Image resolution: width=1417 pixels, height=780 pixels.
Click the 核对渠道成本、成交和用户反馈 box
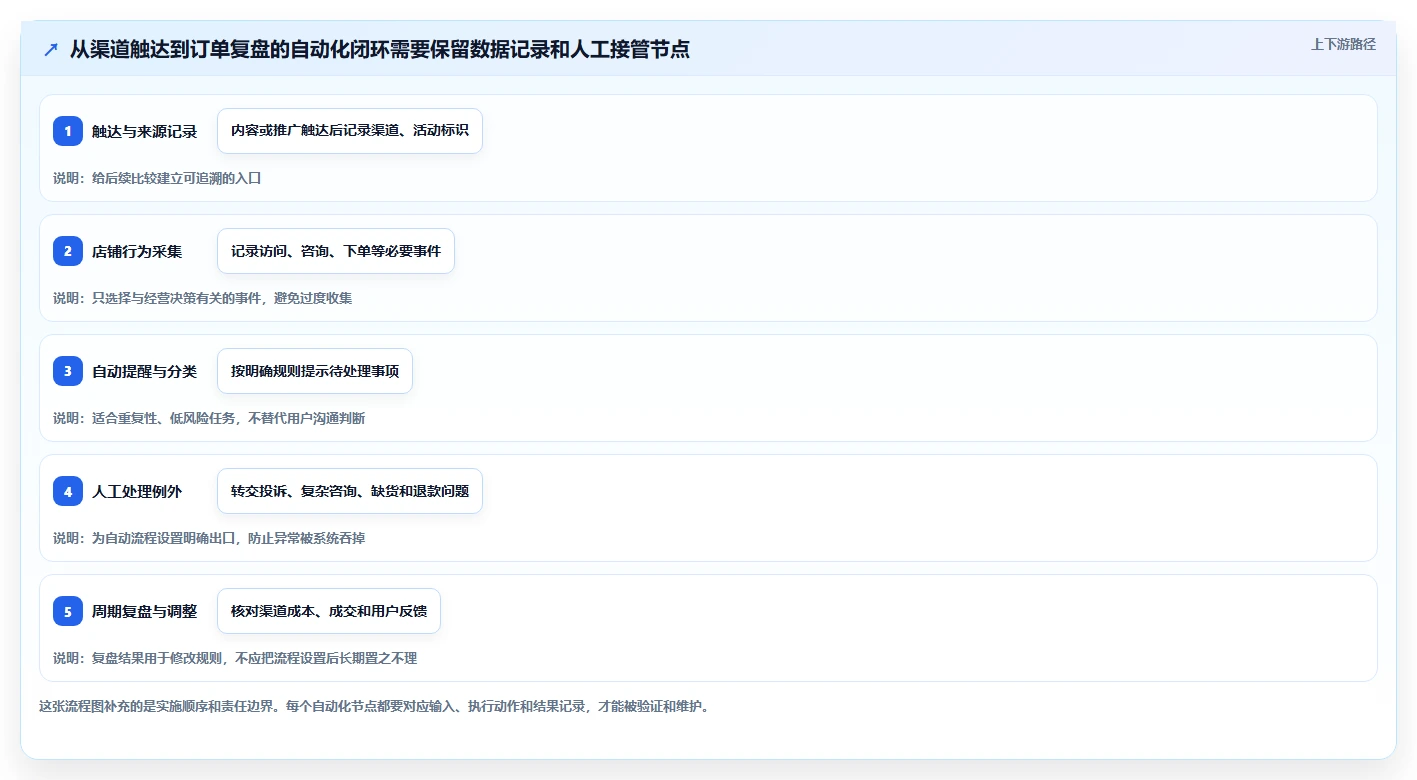tap(329, 611)
